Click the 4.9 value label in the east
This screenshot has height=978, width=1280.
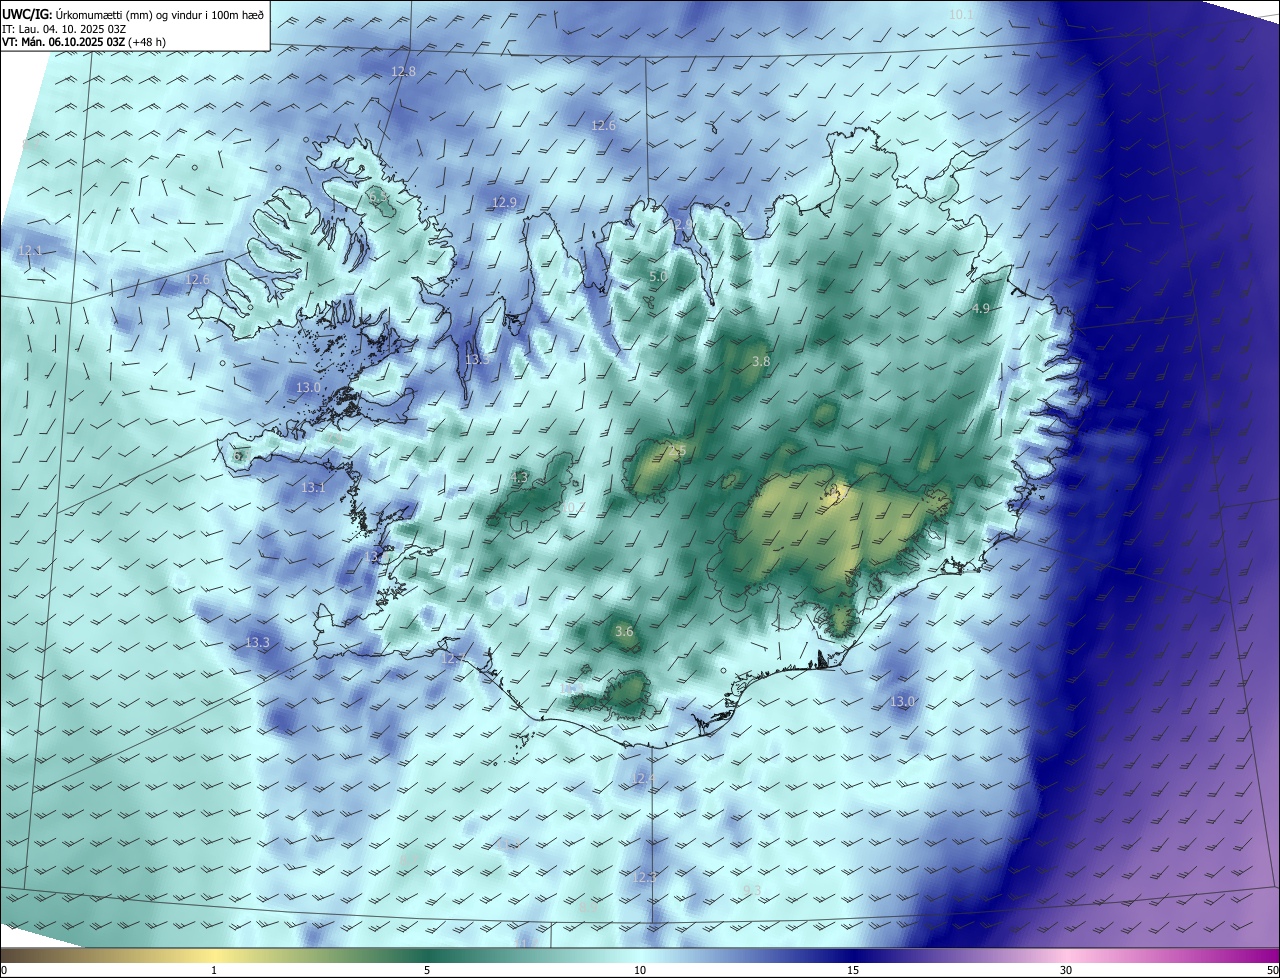pyautogui.click(x=981, y=308)
